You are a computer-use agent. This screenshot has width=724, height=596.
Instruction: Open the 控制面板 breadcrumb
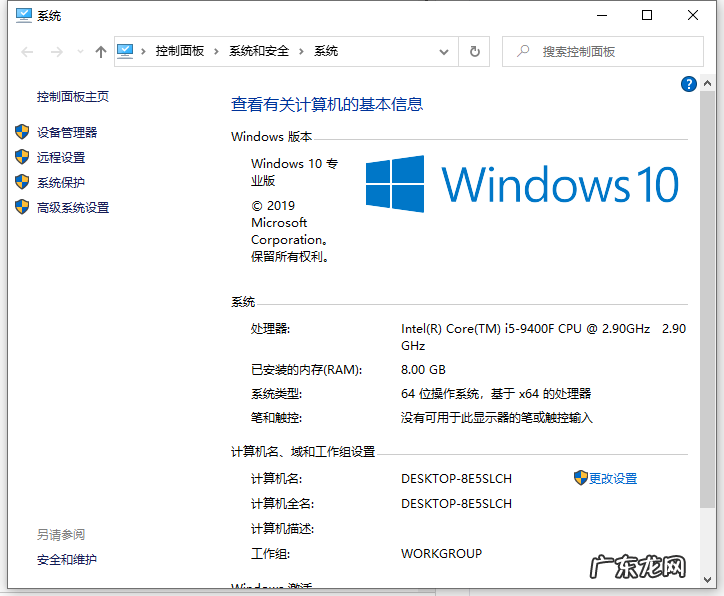coord(180,51)
